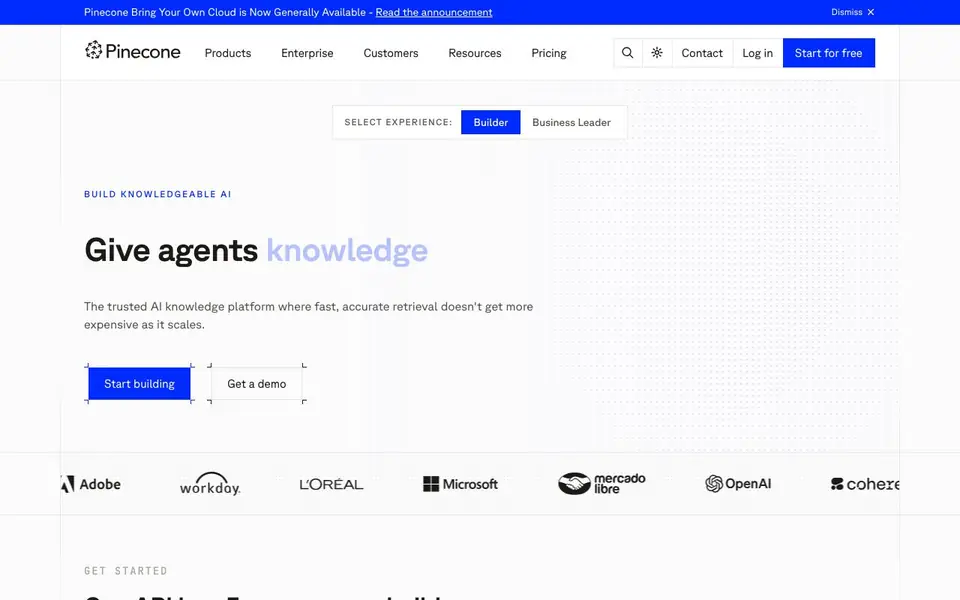The width and height of the screenshot is (960, 600).
Task: Click the Contact link
Action: point(702,53)
